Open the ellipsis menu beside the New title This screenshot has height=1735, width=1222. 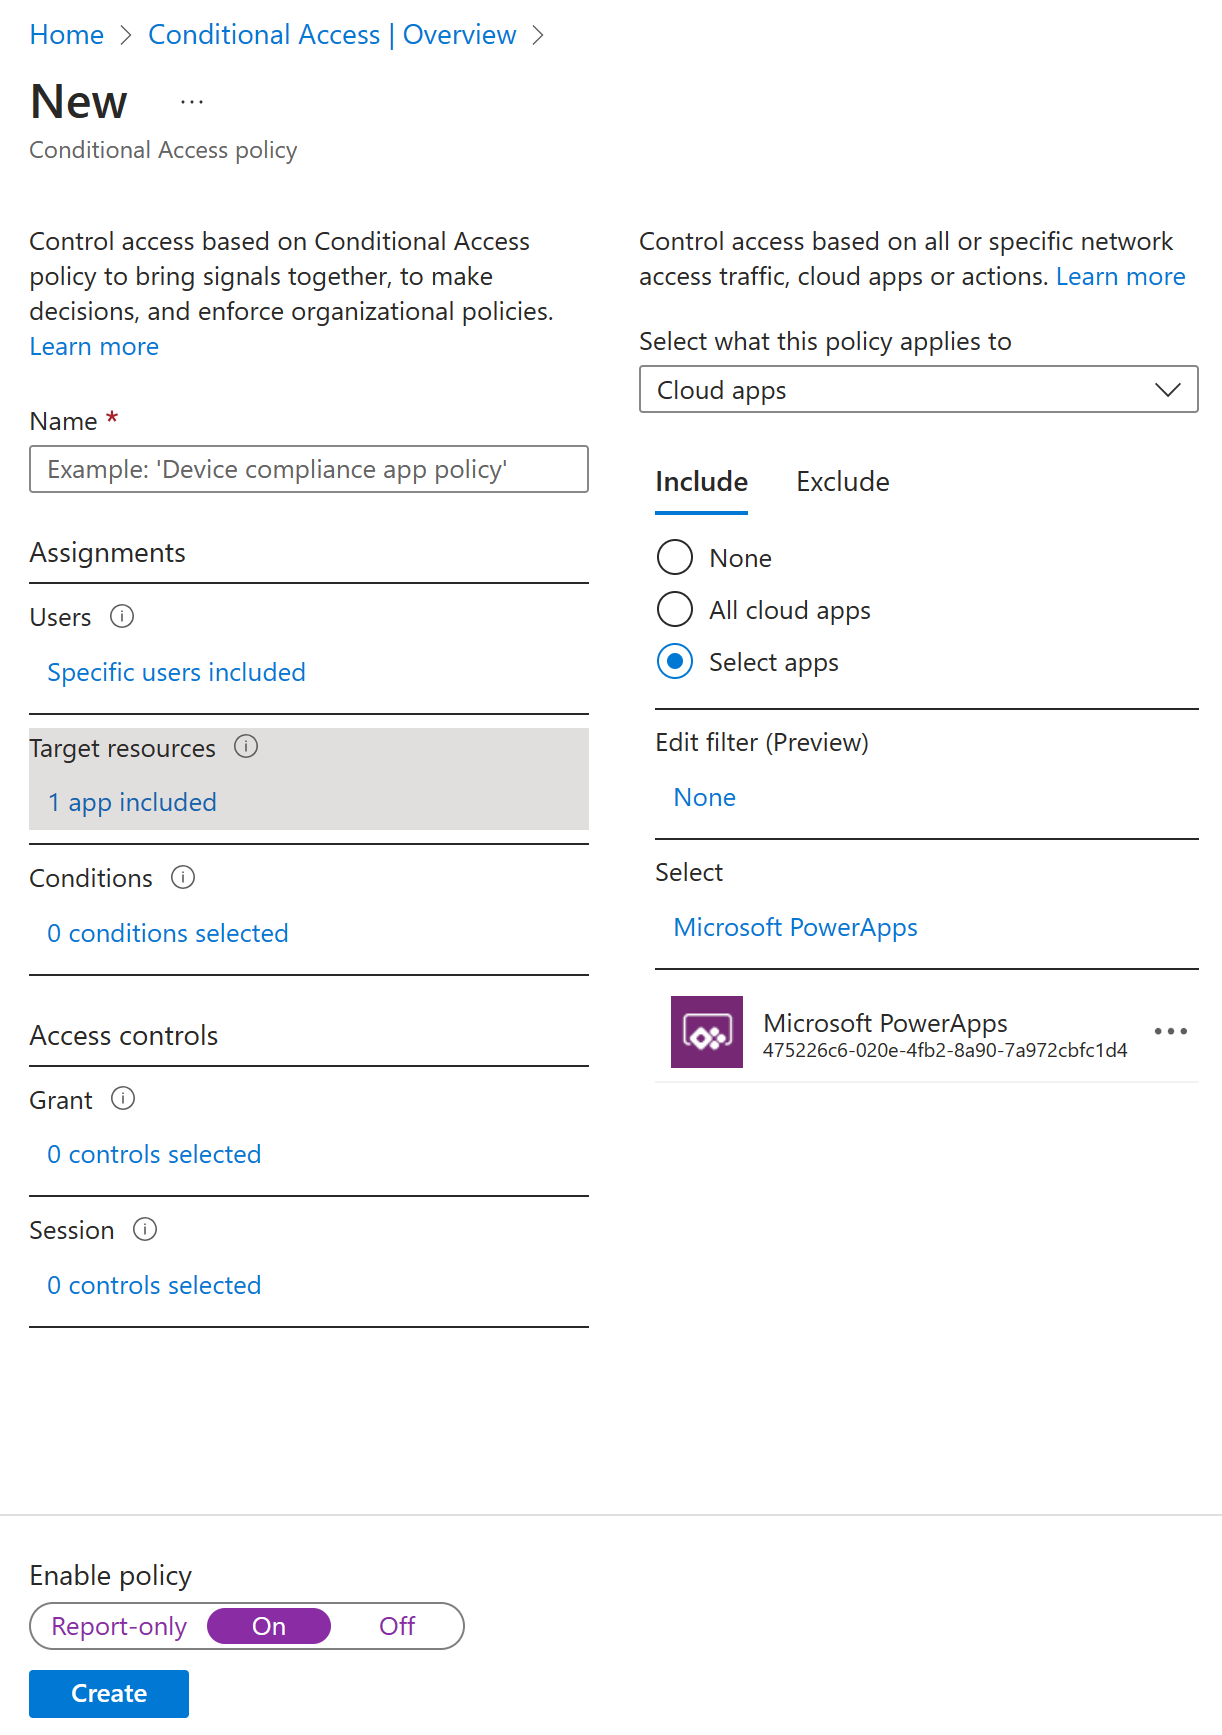click(192, 102)
